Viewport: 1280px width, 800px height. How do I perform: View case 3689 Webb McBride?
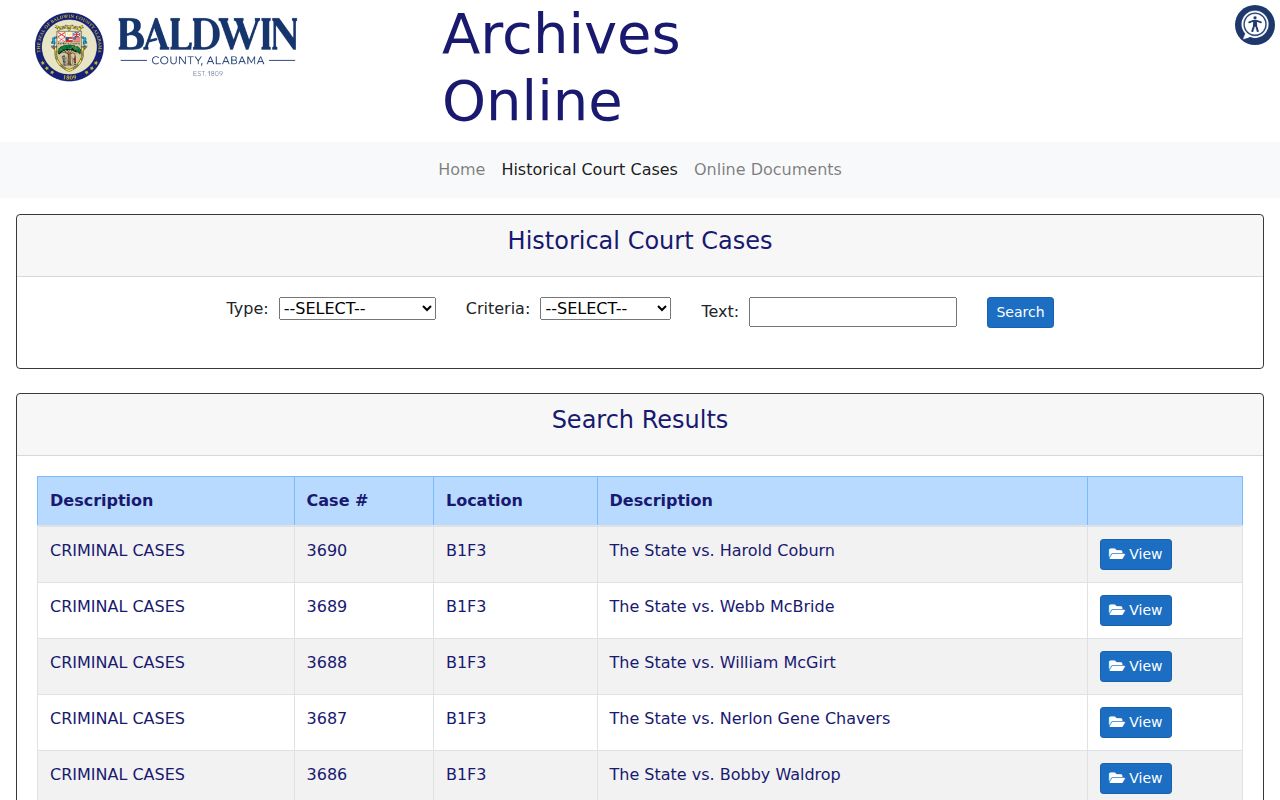[1135, 611]
